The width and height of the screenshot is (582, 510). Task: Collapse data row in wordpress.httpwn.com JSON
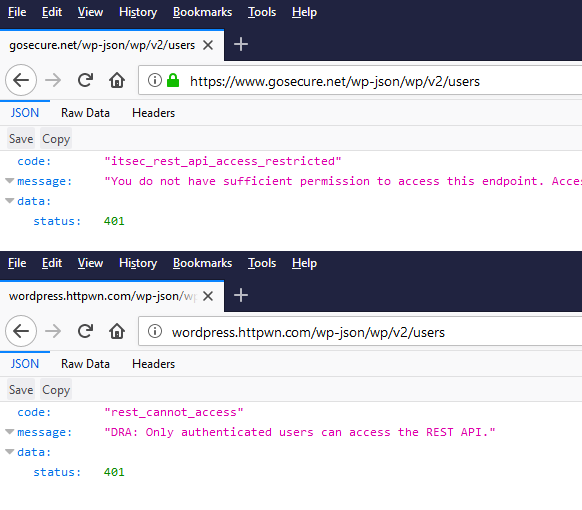pyautogui.click(x=10, y=452)
